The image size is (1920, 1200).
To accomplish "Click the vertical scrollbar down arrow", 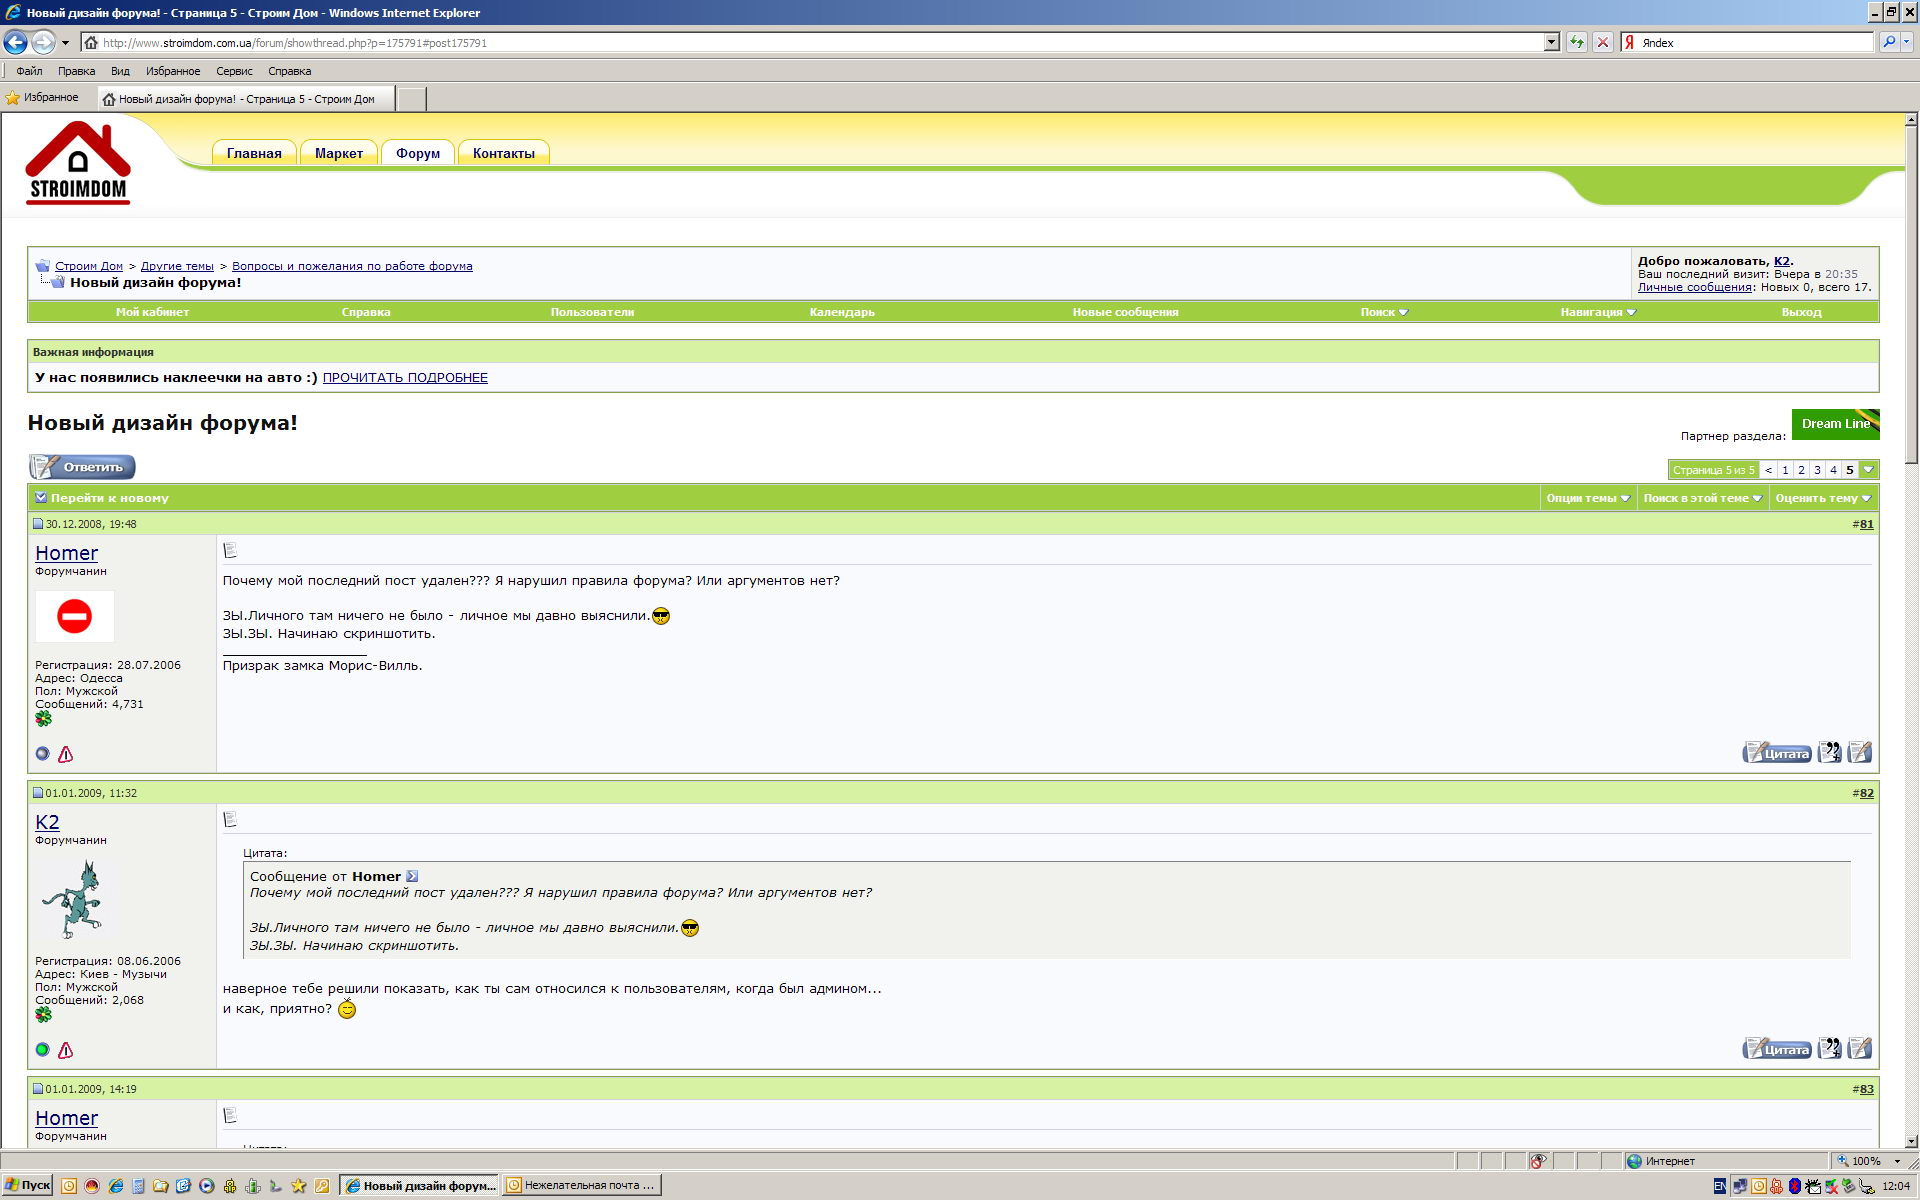I will tap(1911, 1141).
